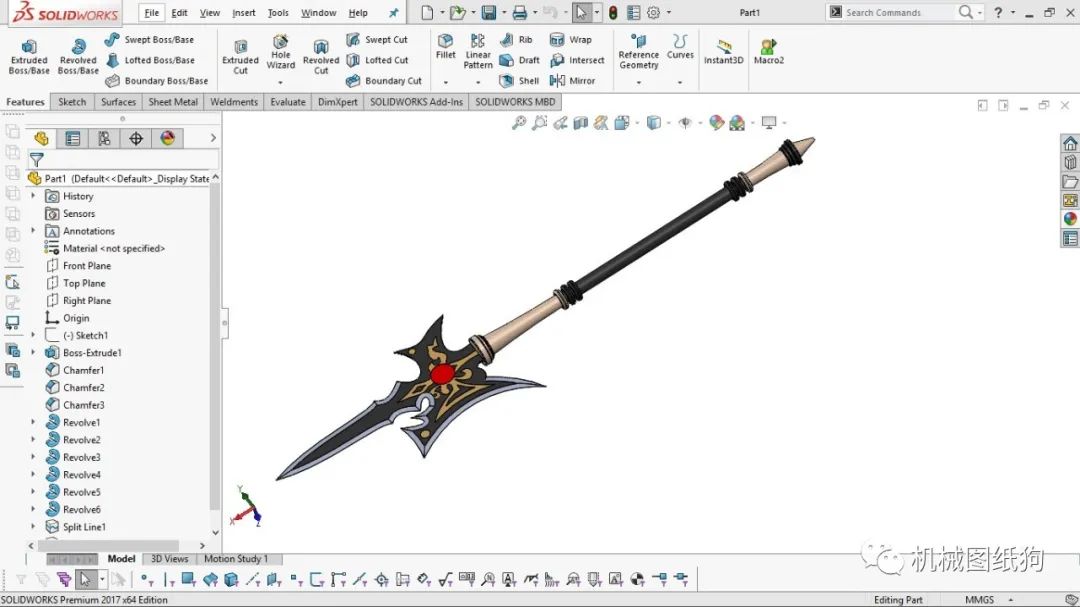The image size is (1080, 607).
Task: Open the ConfigurationManager tab icon
Action: 104,138
